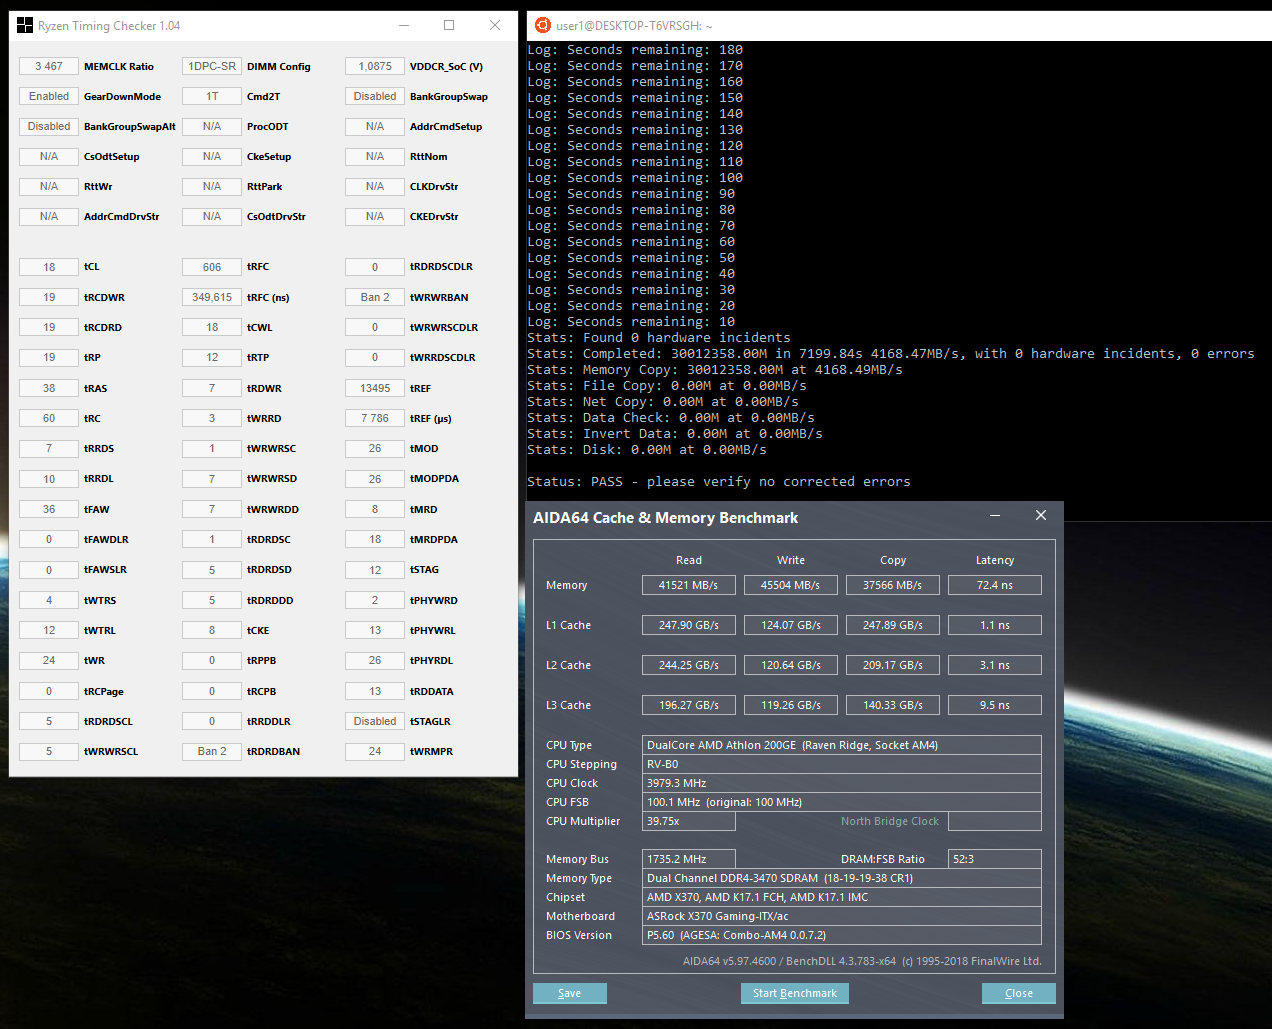The height and width of the screenshot is (1029, 1272).
Task: Start the AIDA64 benchmark
Action: 795,993
